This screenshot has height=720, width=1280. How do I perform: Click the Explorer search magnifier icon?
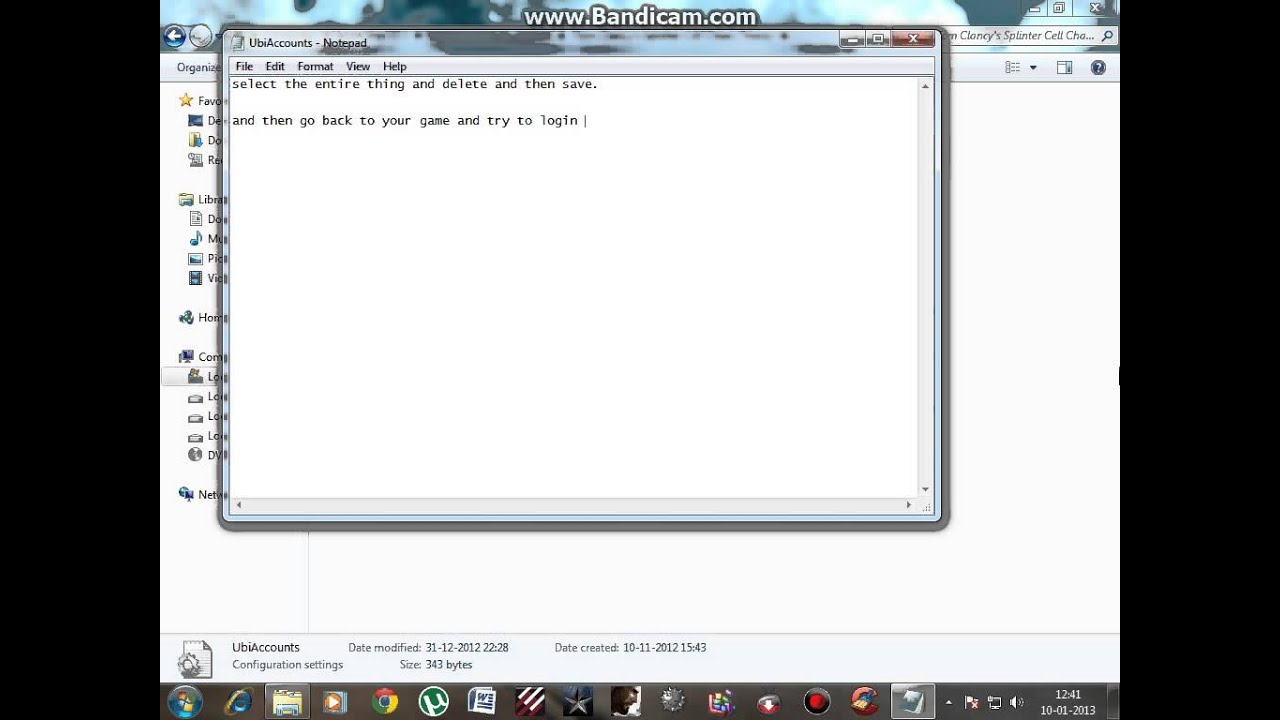[x=1107, y=36]
